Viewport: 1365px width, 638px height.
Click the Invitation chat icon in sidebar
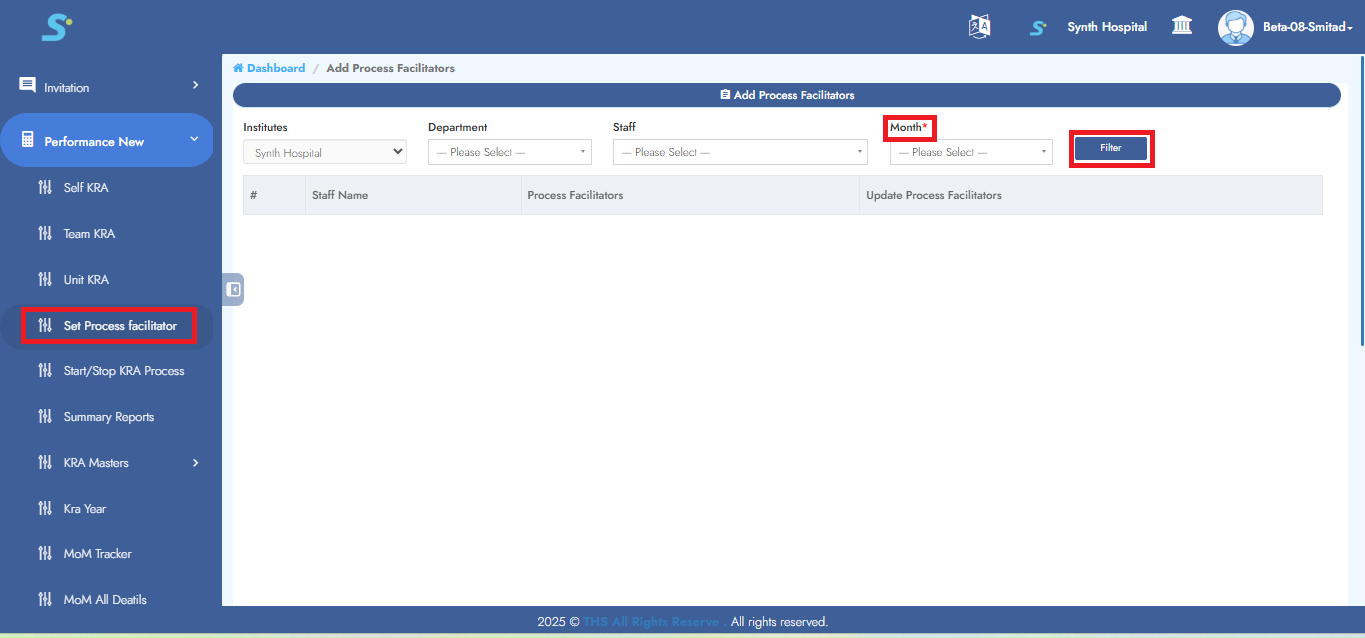click(27, 86)
